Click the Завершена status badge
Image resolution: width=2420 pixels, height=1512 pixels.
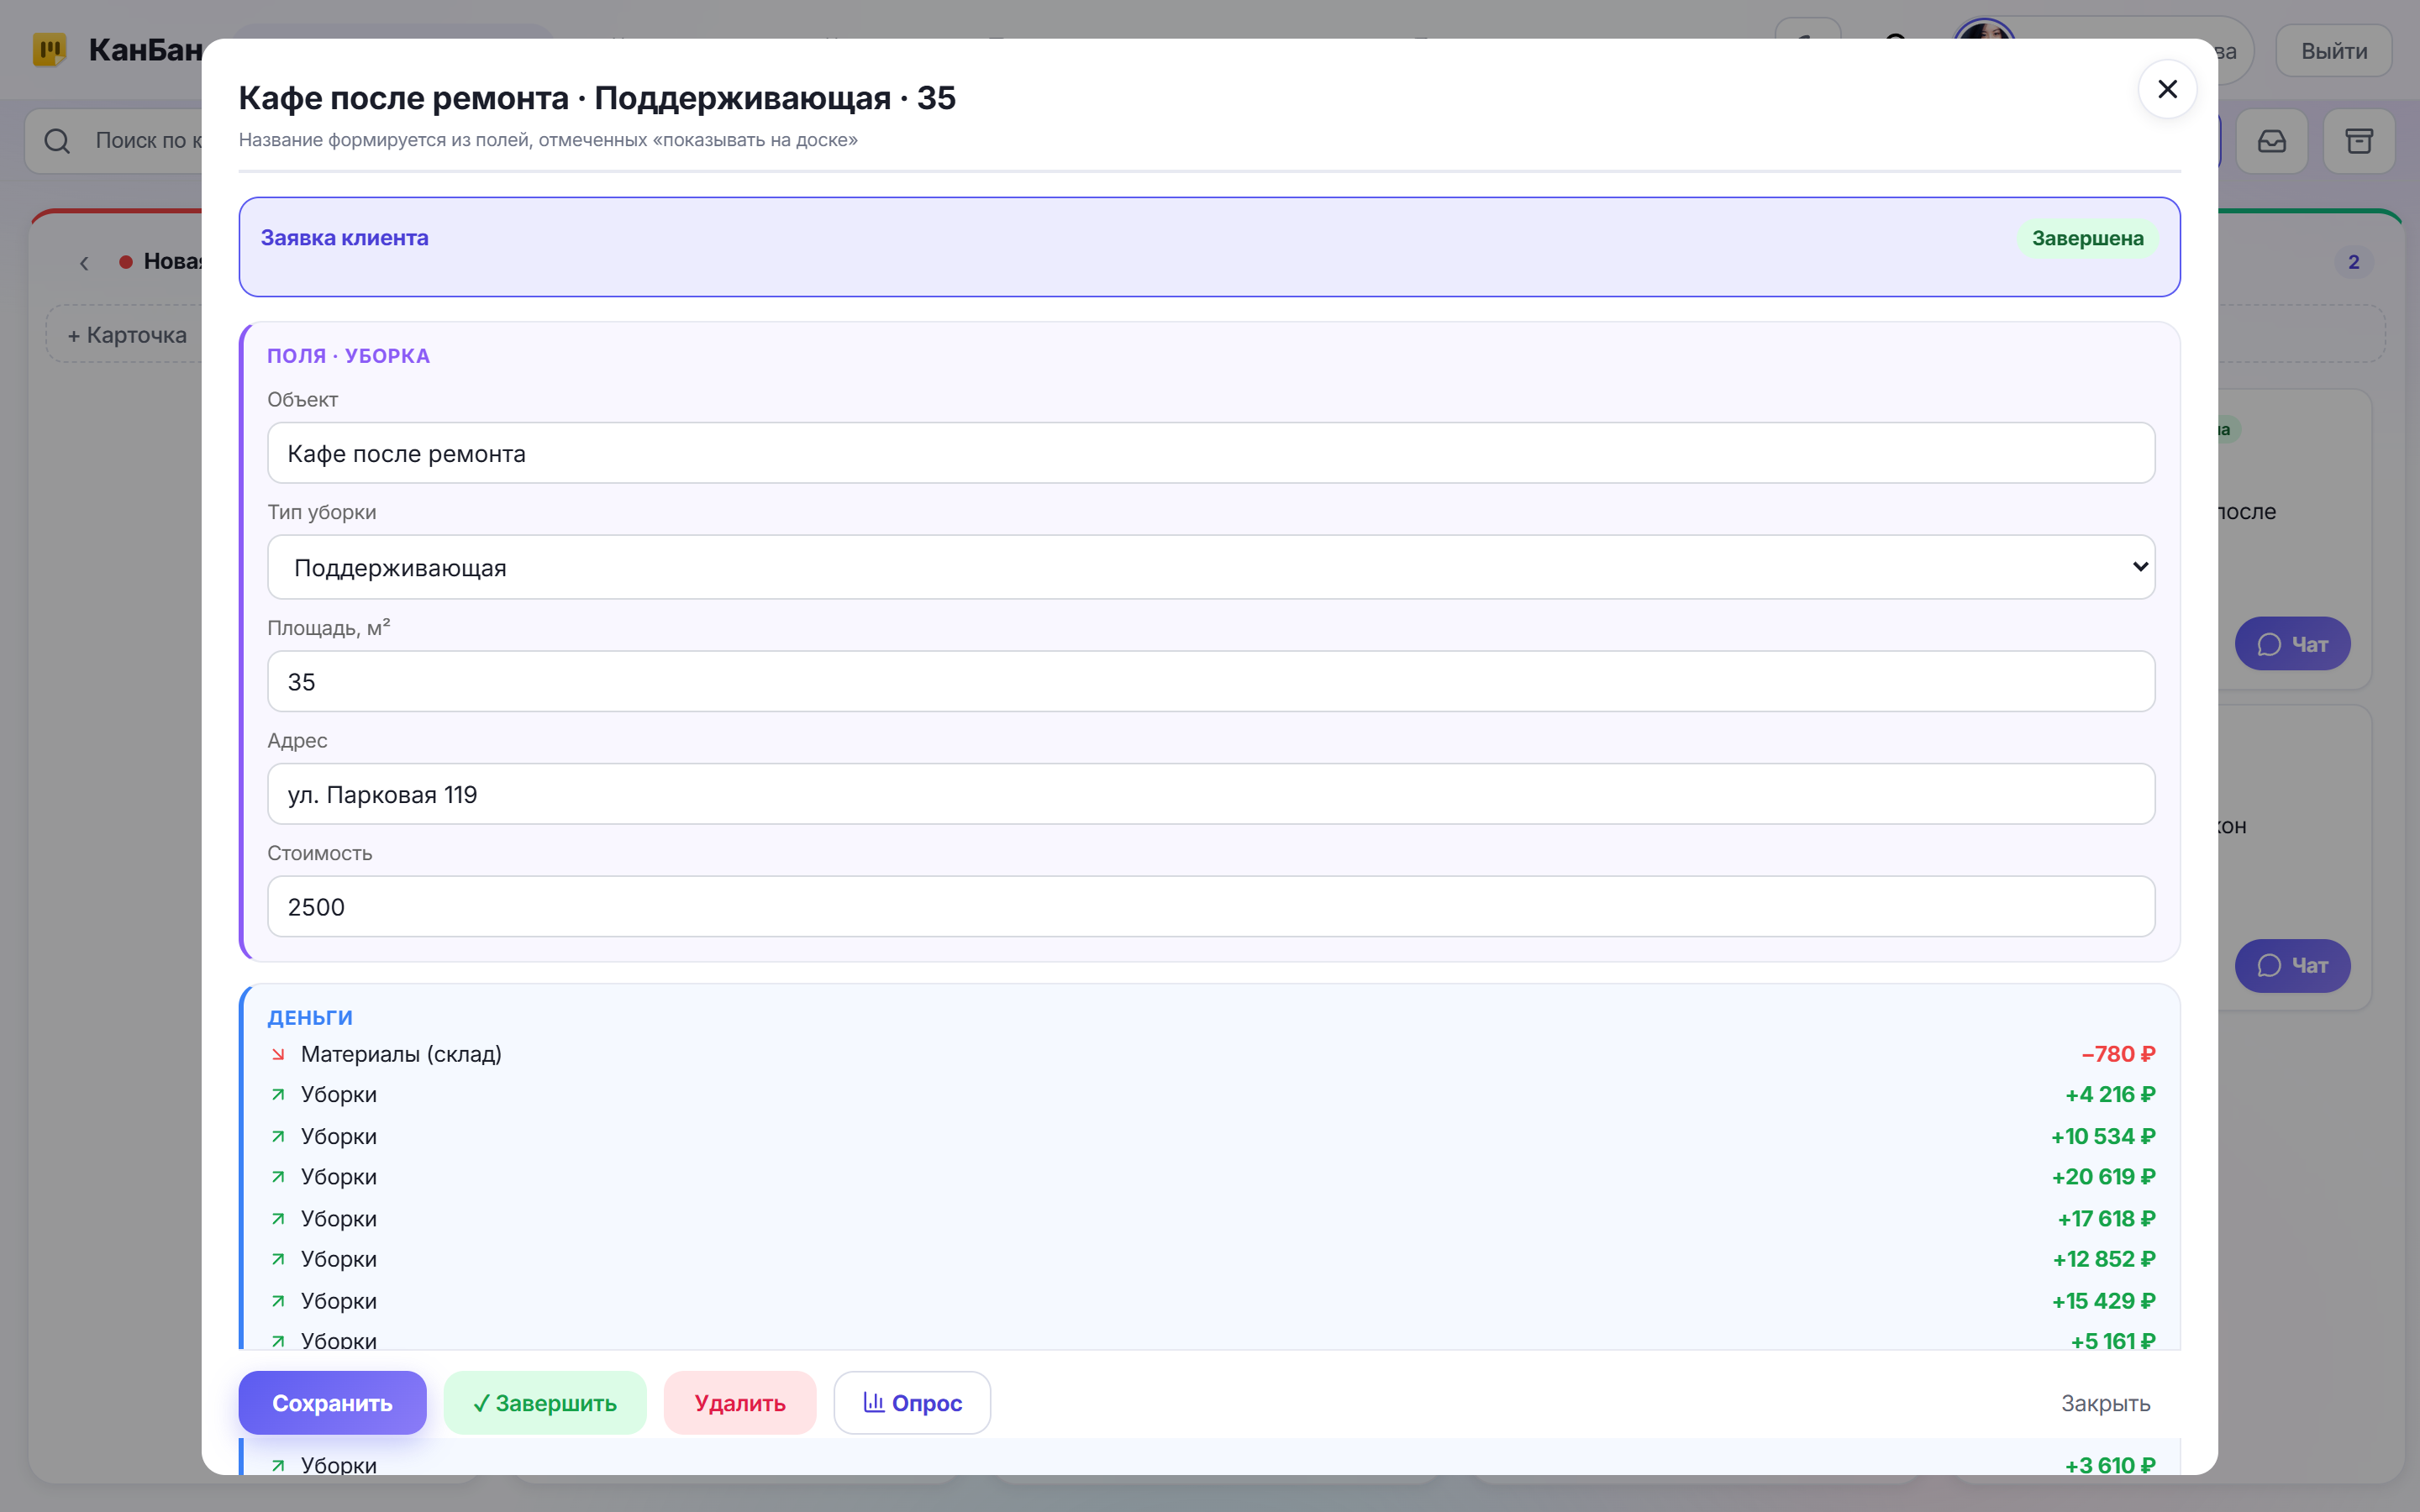pyautogui.click(x=2087, y=239)
